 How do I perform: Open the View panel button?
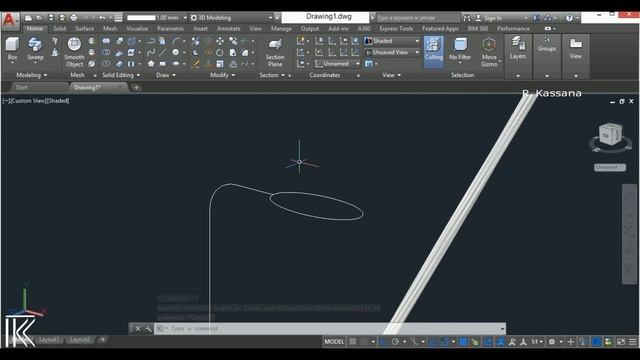click(576, 49)
